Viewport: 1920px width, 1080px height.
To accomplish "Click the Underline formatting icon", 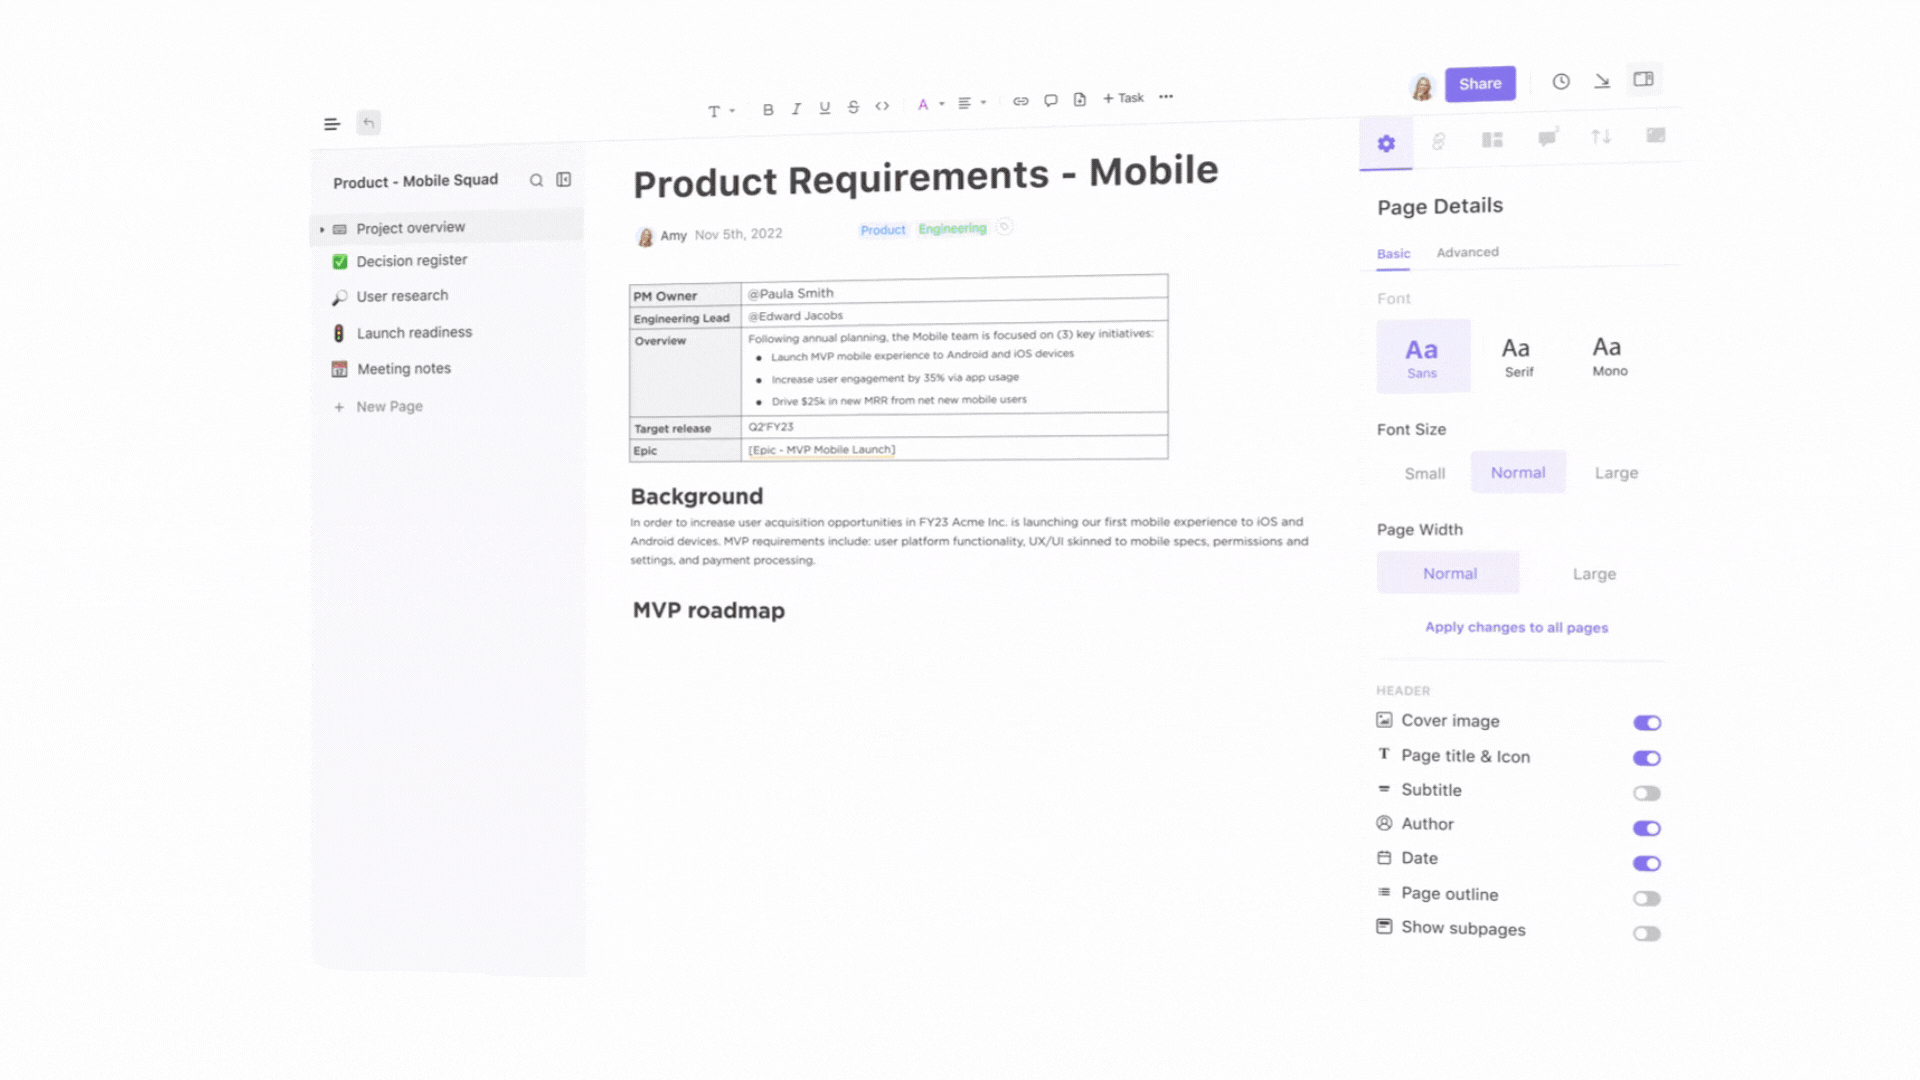I will point(824,107).
